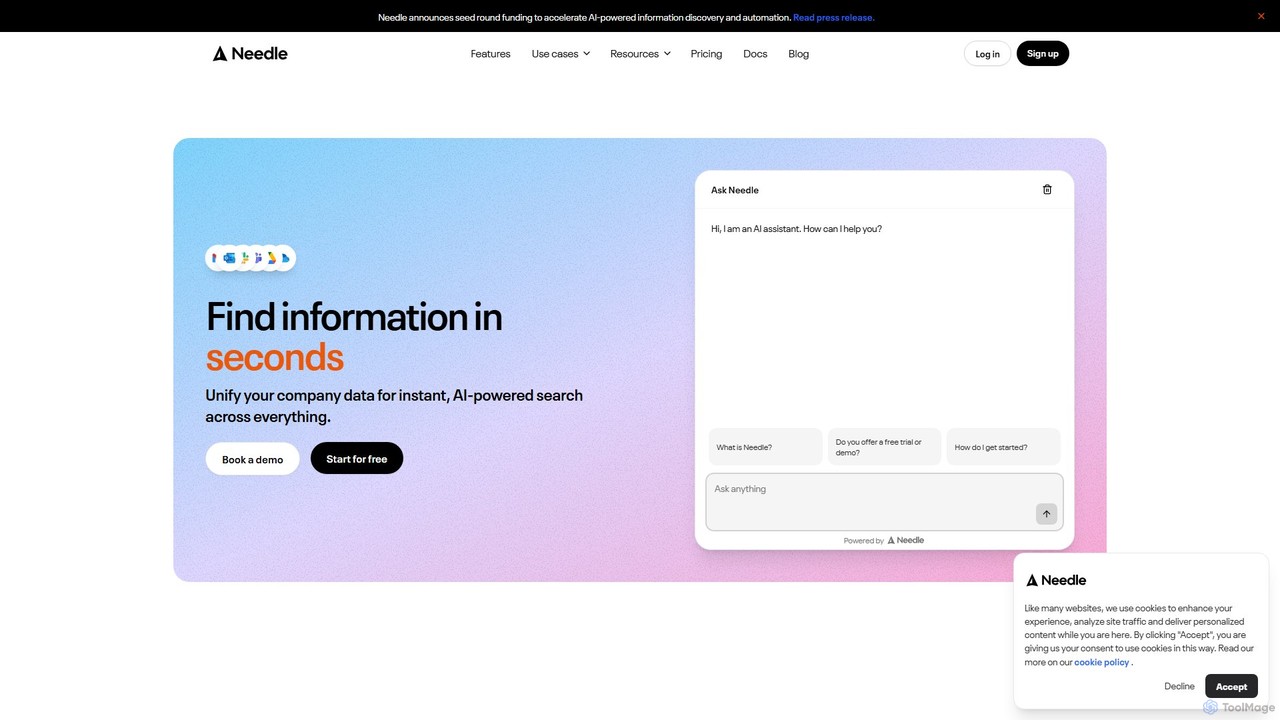Click Book a demo
Image resolution: width=1280 pixels, height=720 pixels.
point(253,459)
